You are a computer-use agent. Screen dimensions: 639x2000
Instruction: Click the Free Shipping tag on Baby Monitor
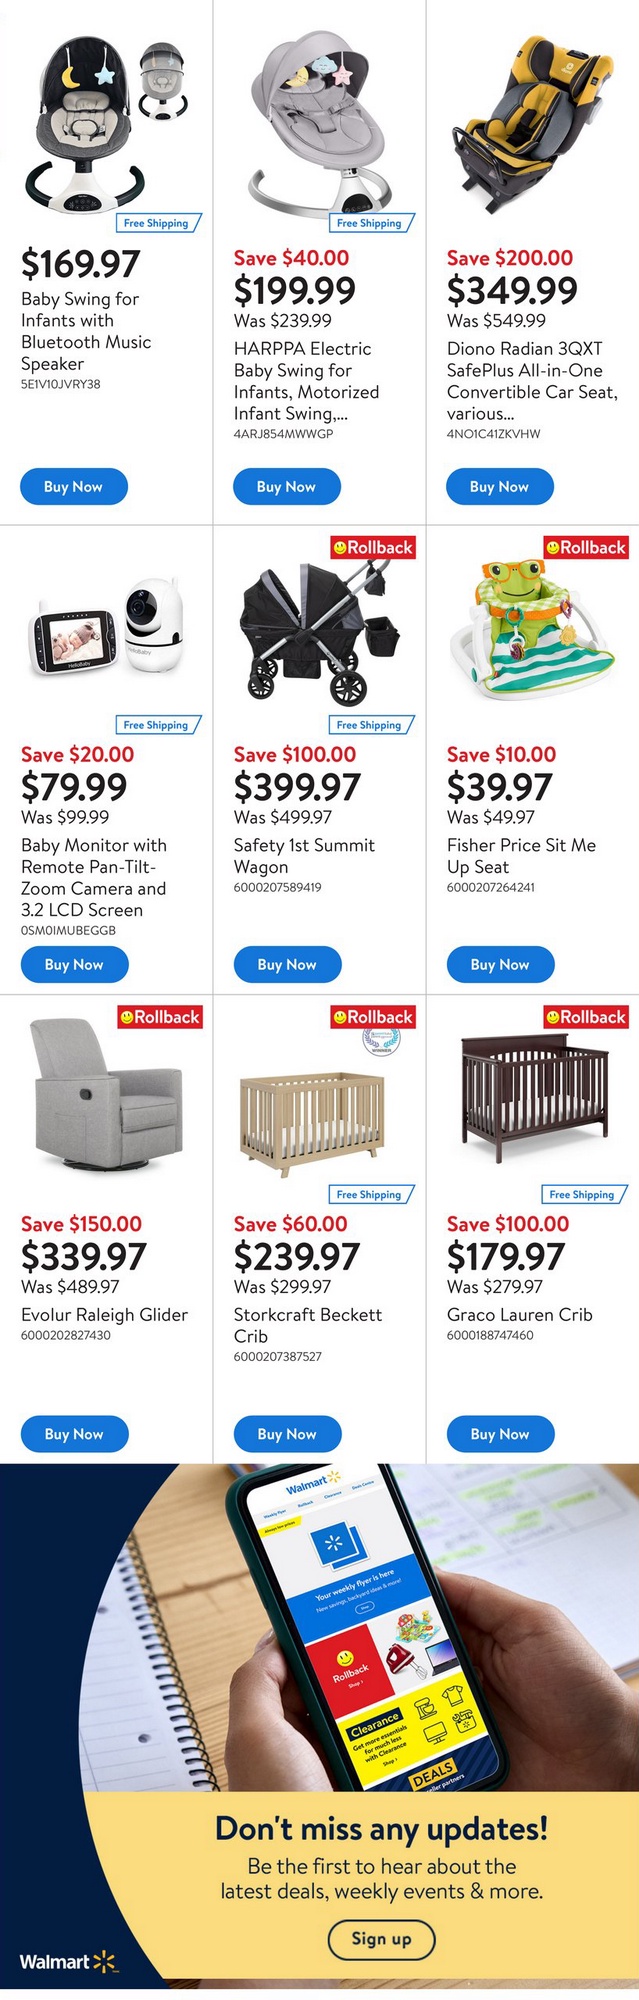[156, 725]
